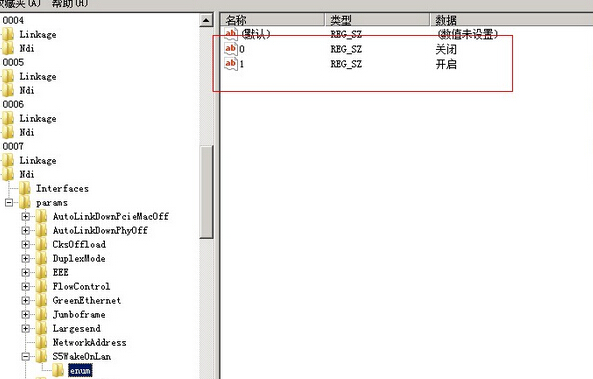
Task: Expand the EEE registry key
Action: [x=26, y=272]
